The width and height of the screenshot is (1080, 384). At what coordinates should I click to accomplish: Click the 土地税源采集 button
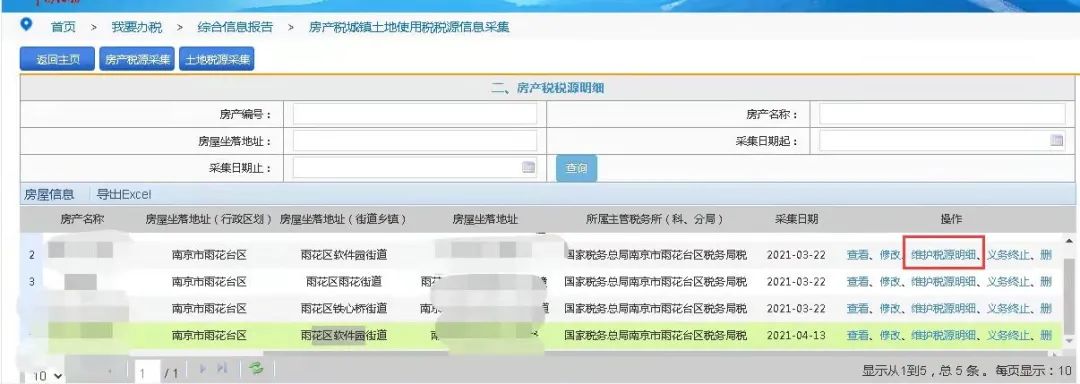(x=217, y=59)
